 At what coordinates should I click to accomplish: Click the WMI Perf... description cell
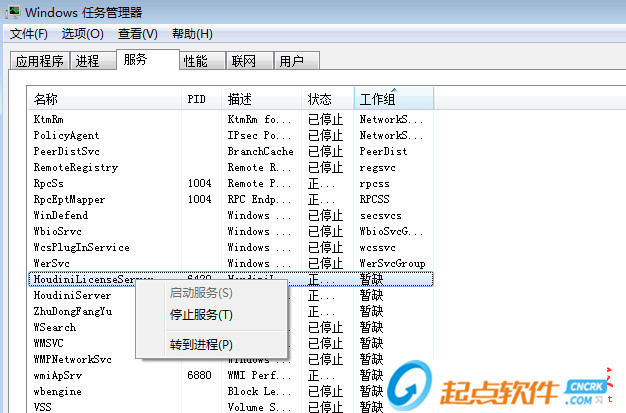click(259, 375)
